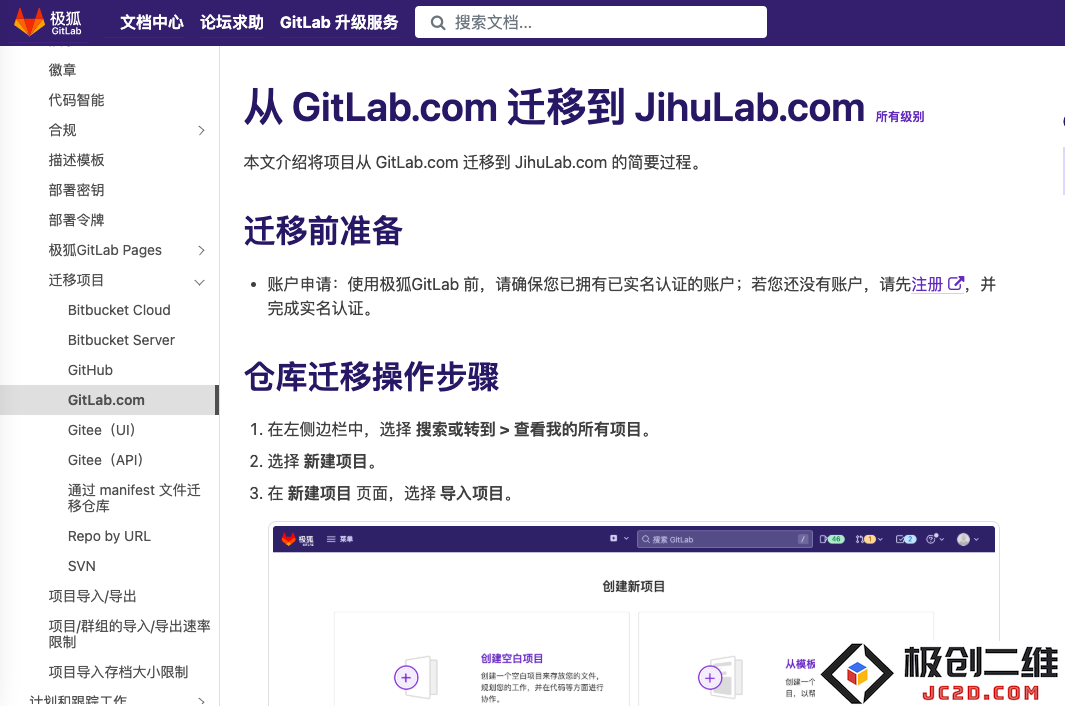Image resolution: width=1065 pixels, height=706 pixels.
Task: Open the 代码智能 sidebar page
Action: (x=76, y=100)
